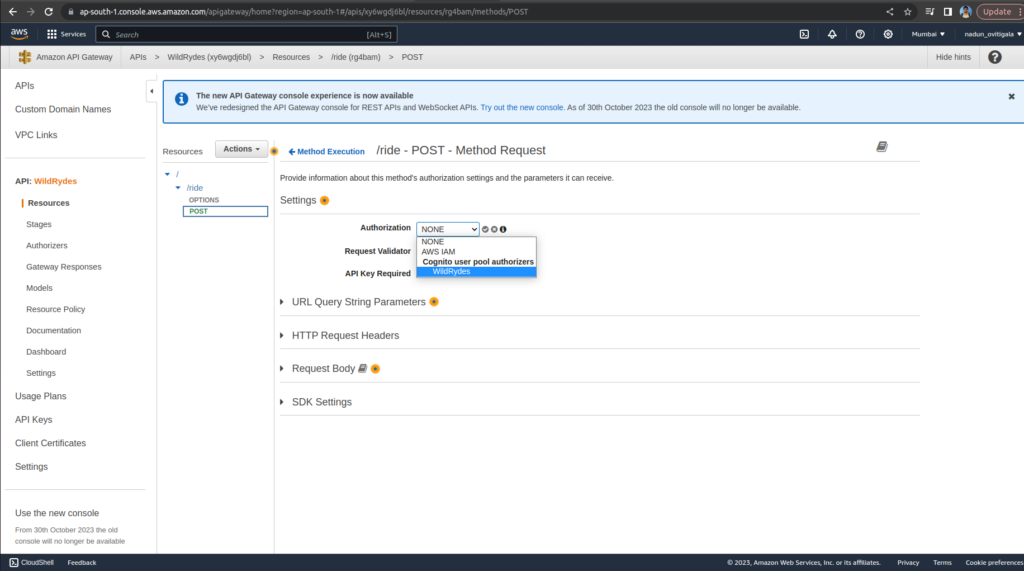Screen dimensions: 1024x571
Task: Open the console settings gear
Action: point(888,34)
